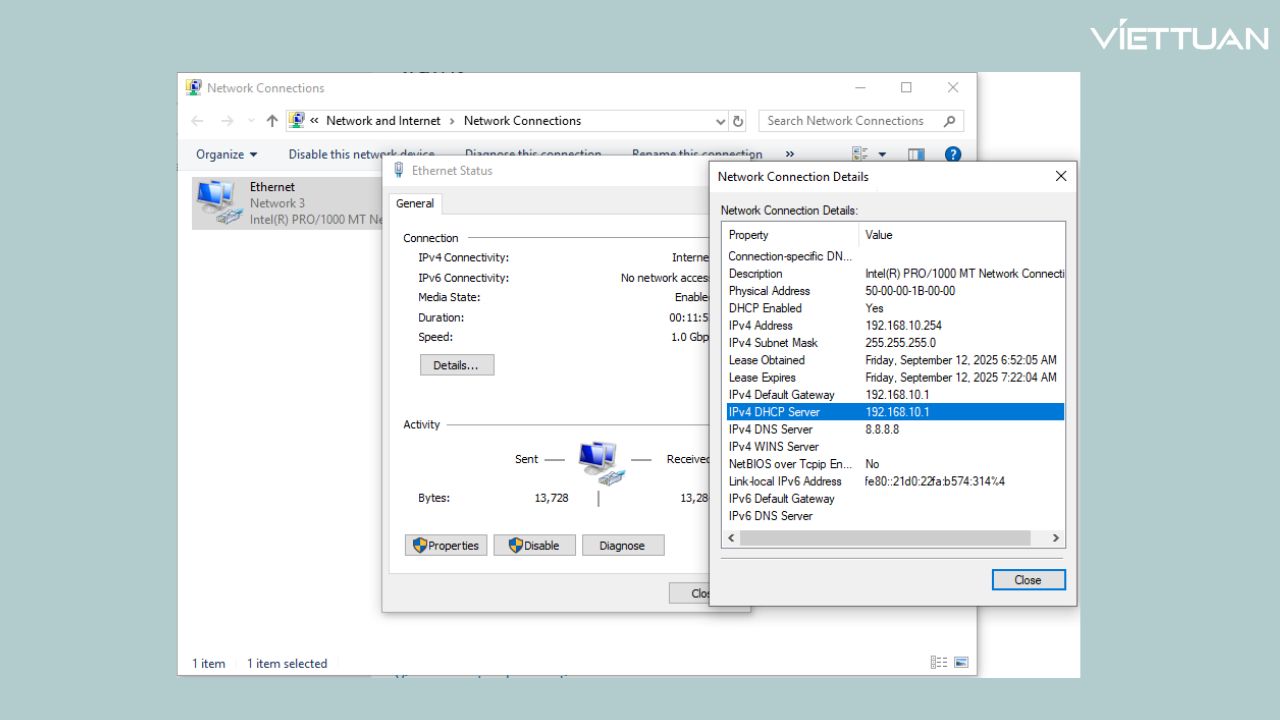Click the refresh icon beside address bar

pos(738,121)
